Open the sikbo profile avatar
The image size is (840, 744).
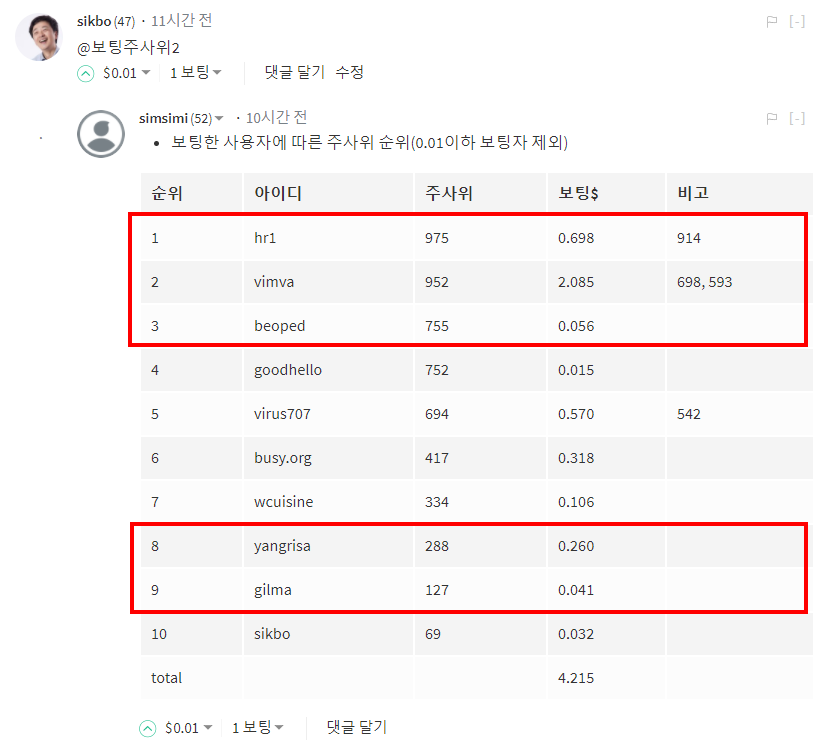(x=38, y=38)
